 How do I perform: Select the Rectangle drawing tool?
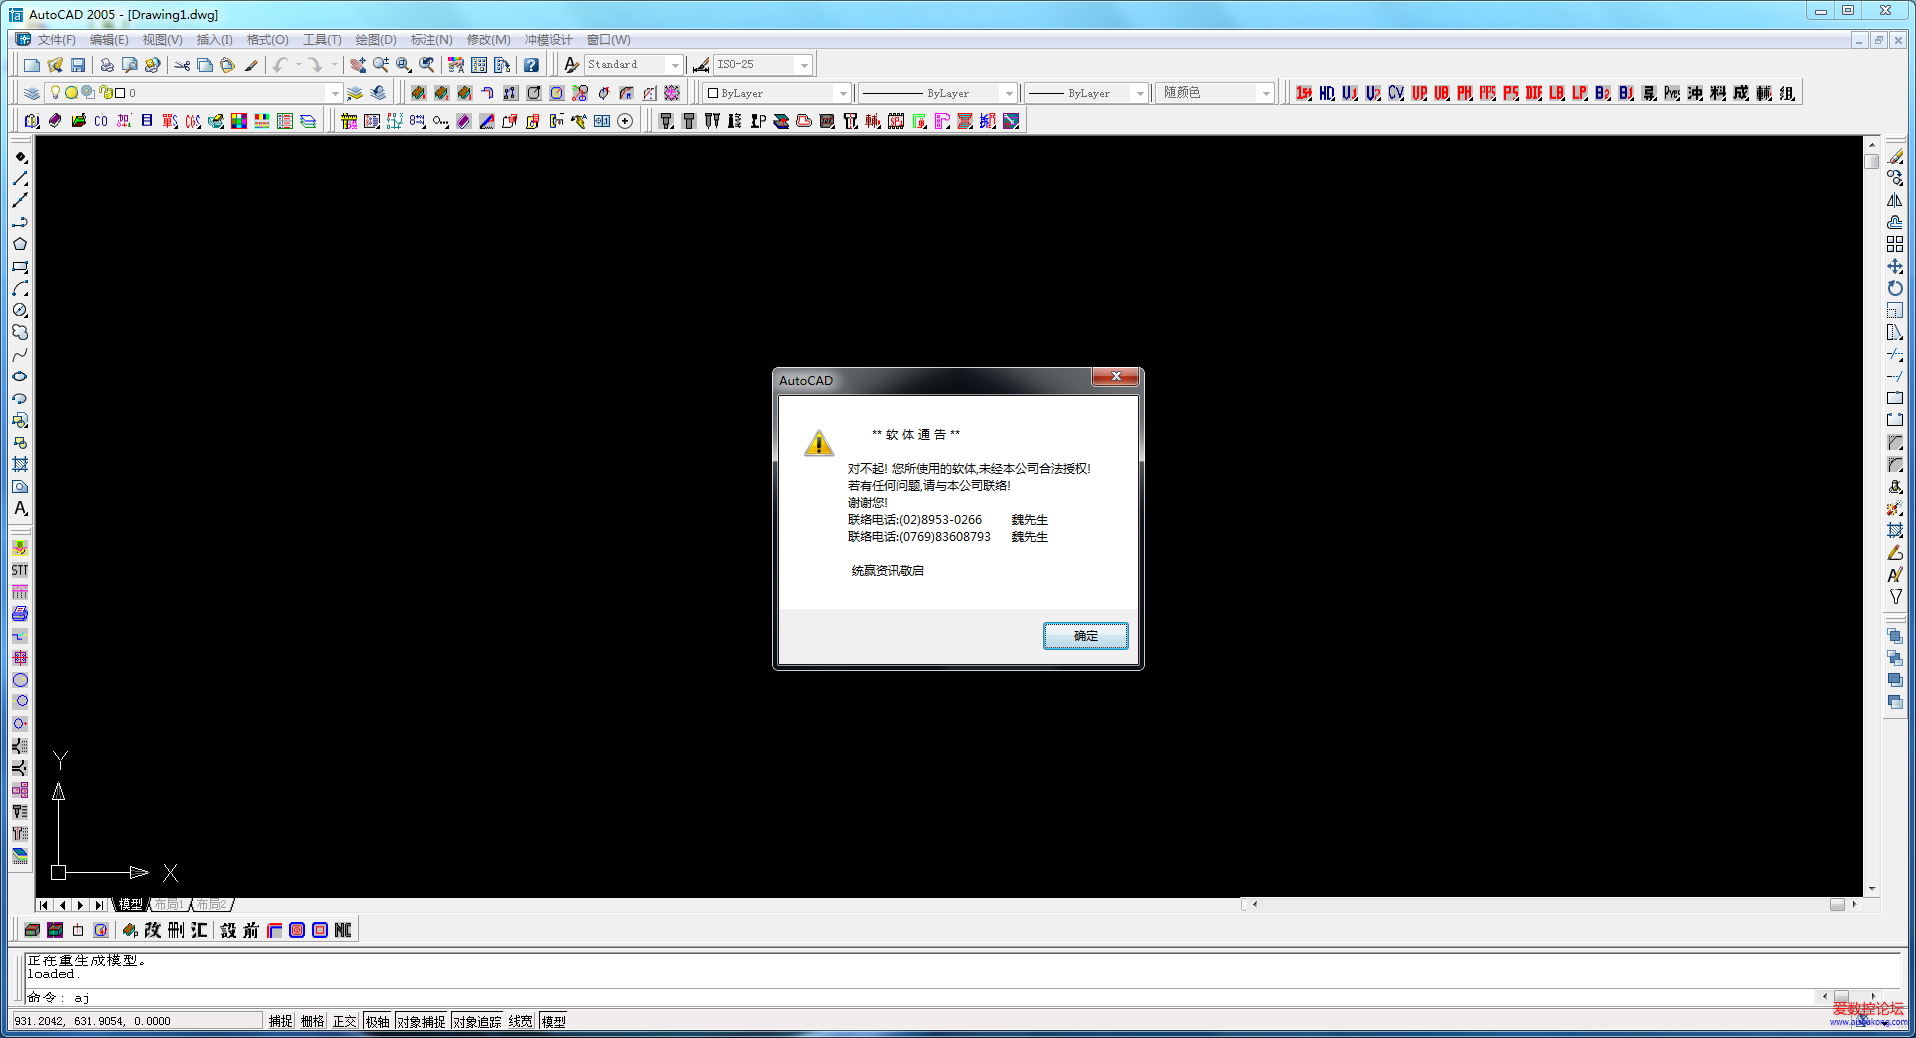(20, 266)
